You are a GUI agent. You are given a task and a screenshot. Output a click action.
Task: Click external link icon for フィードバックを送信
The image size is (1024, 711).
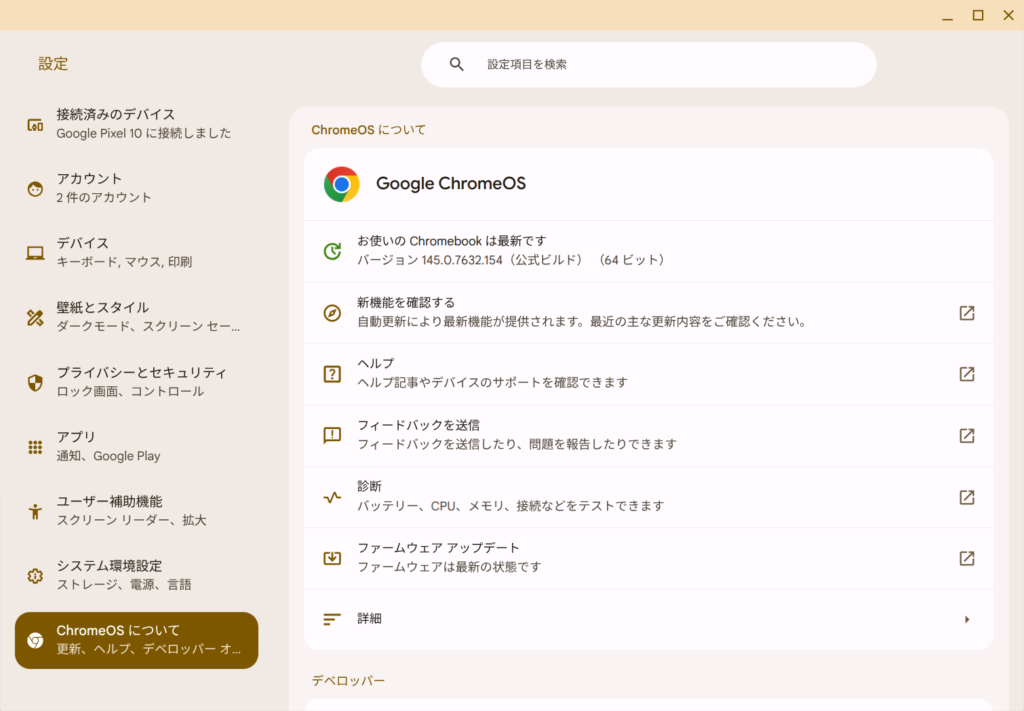[x=966, y=436]
